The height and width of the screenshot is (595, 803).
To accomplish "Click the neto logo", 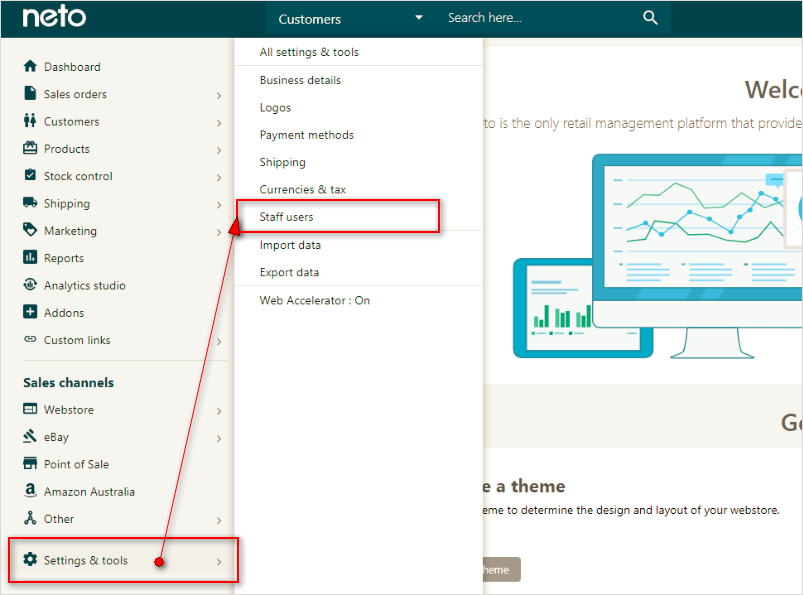I will (x=54, y=18).
